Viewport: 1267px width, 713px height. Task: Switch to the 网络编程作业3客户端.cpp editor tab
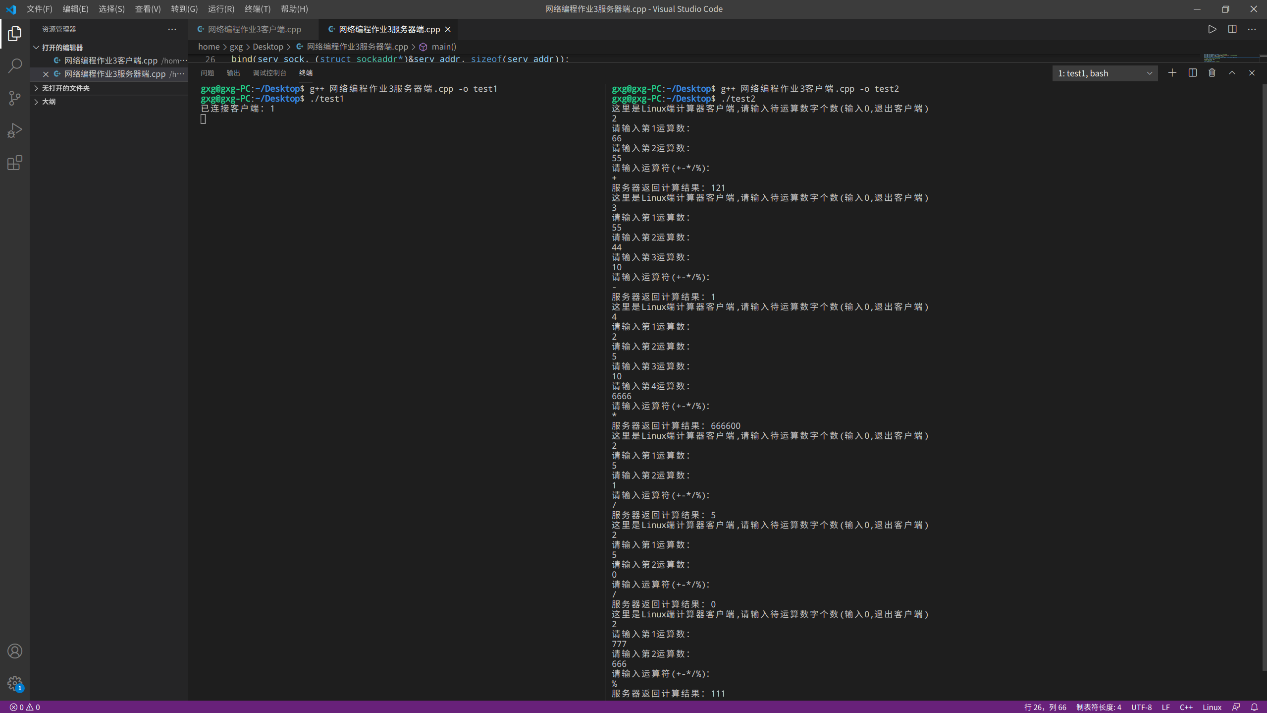tap(254, 30)
